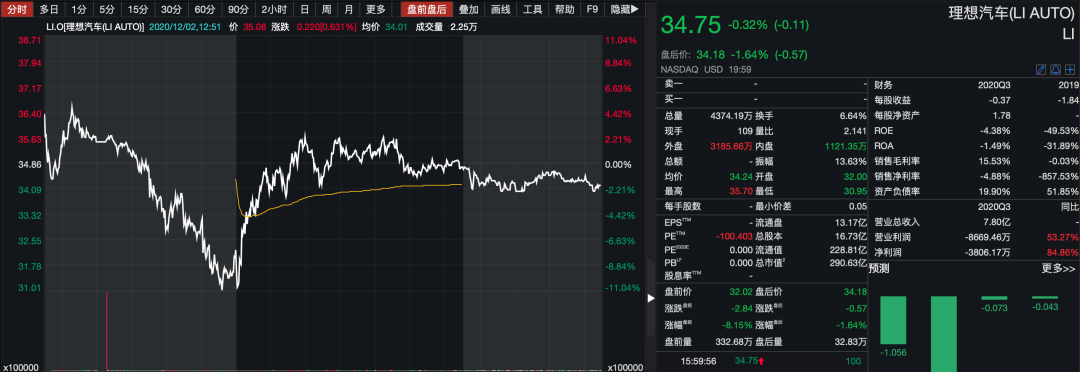Toggle 叠加 overlay mode
The image size is (1080, 372).
click(468, 9)
